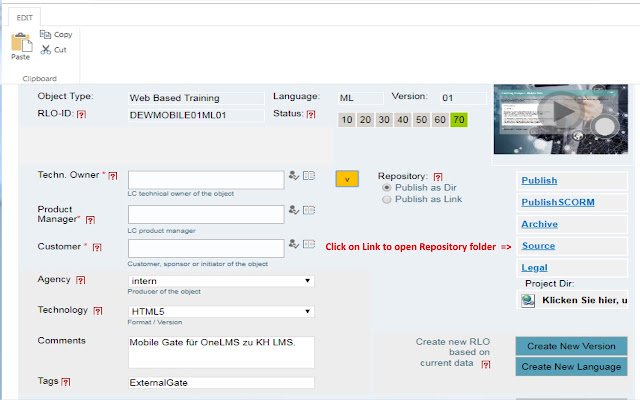Open help icon next to Agency
The image size is (640, 400).
point(81,280)
